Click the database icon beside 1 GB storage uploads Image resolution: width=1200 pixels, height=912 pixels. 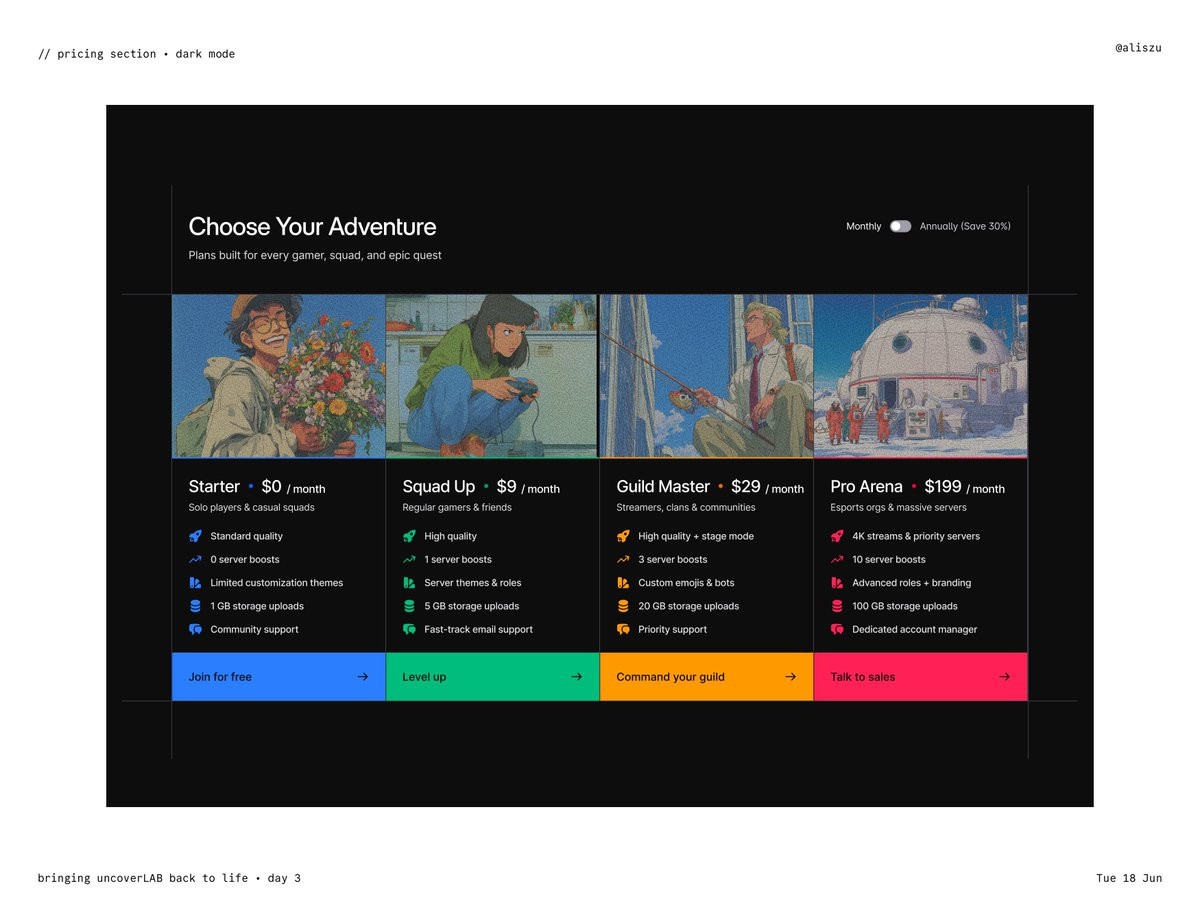click(195, 606)
